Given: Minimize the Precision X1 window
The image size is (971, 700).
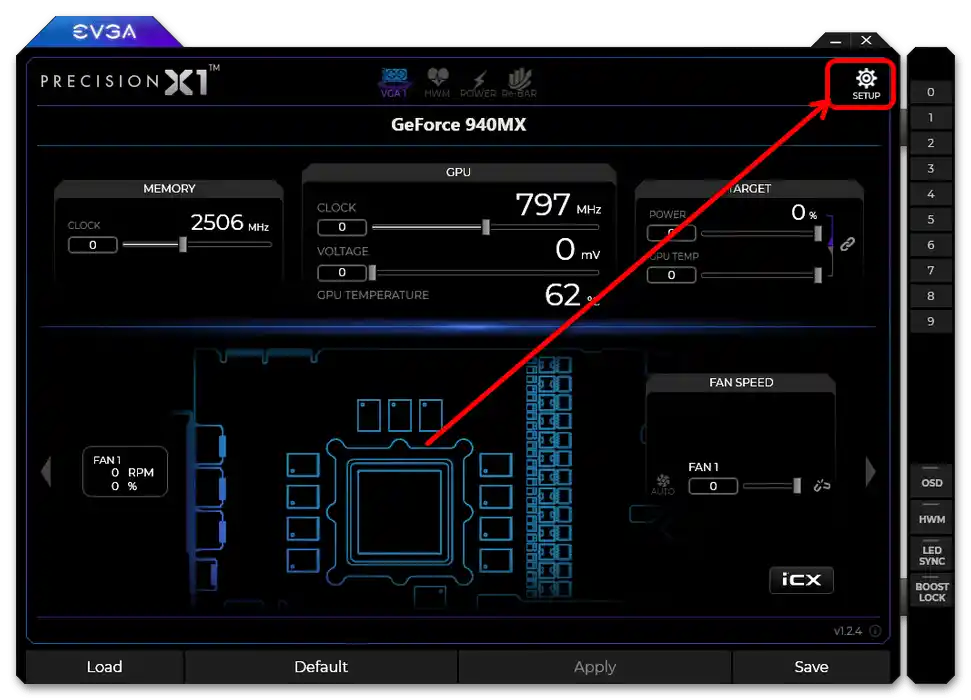Looking at the screenshot, I should point(835,41).
